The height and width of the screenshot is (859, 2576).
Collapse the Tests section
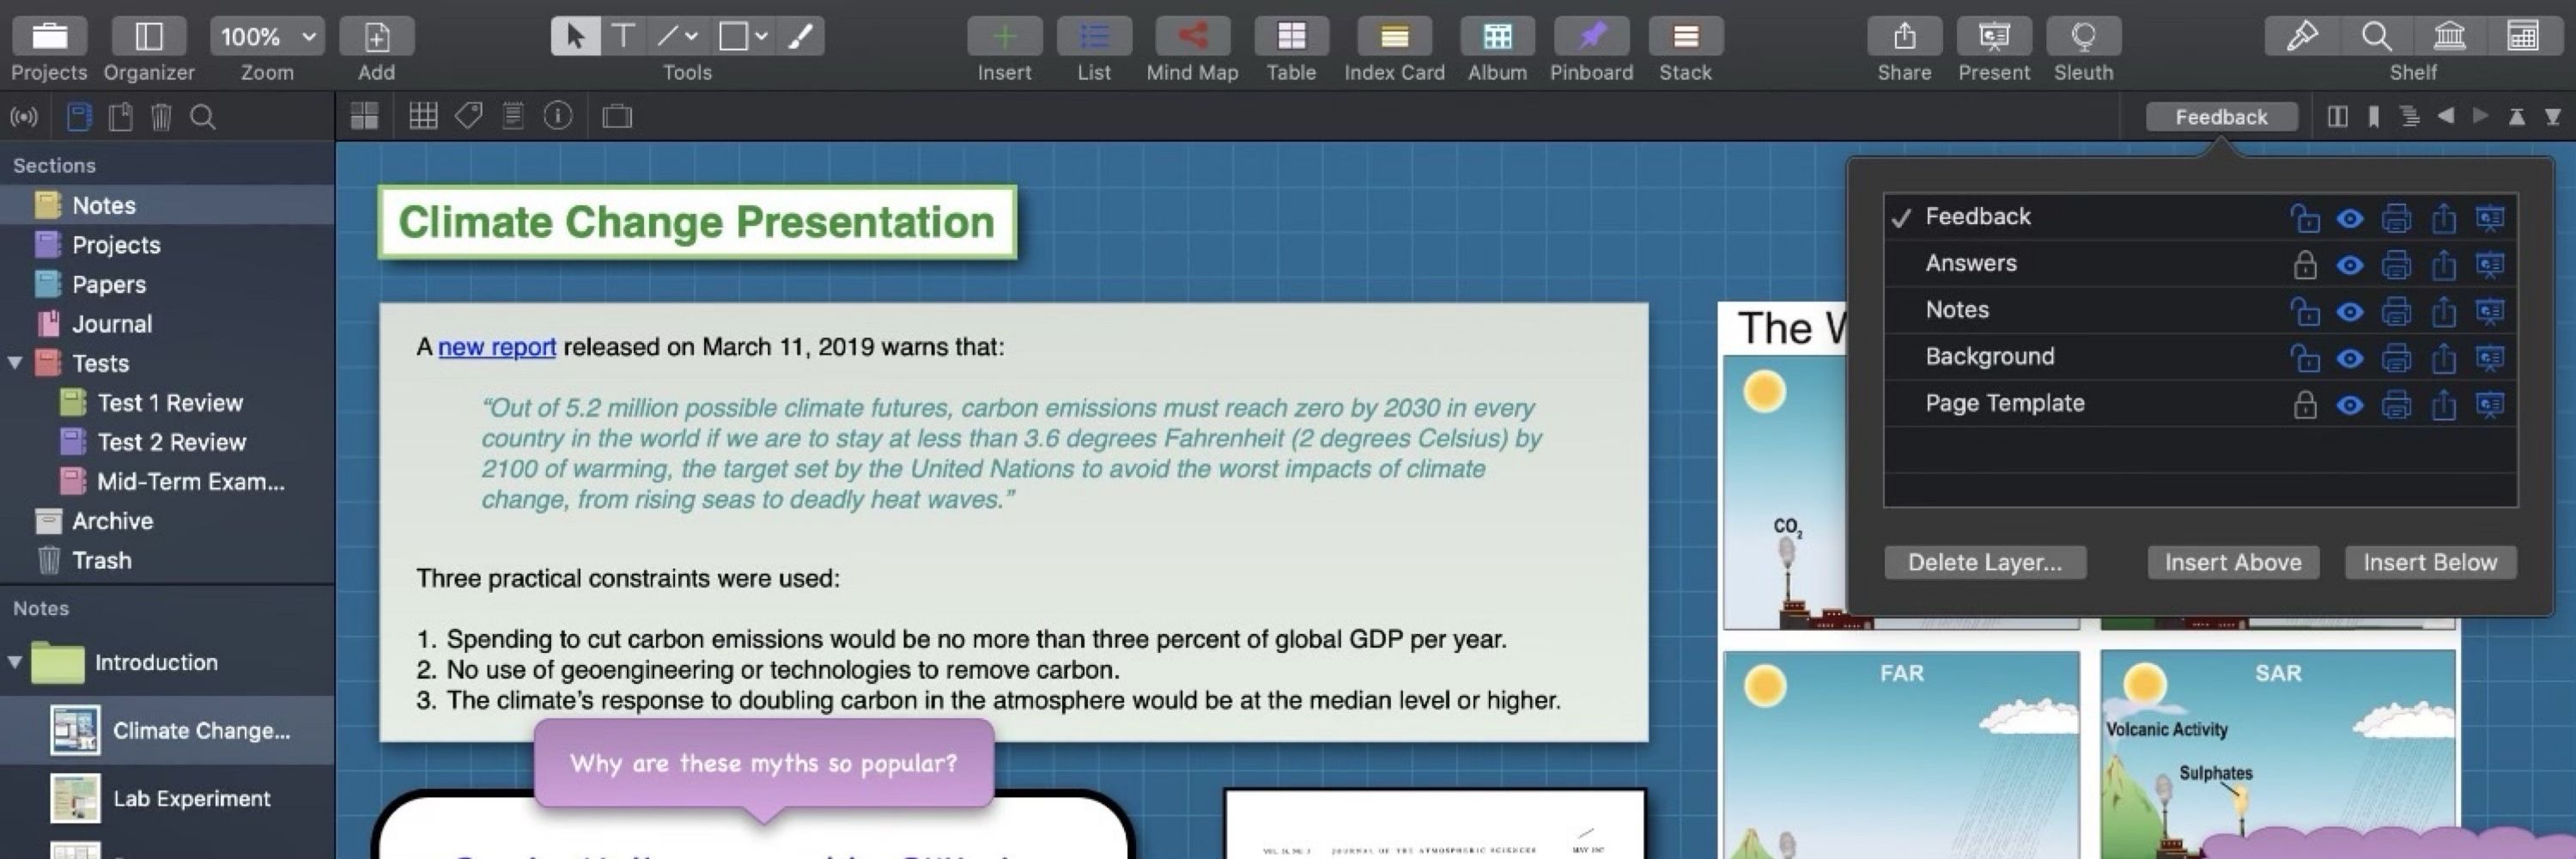[x=15, y=362]
